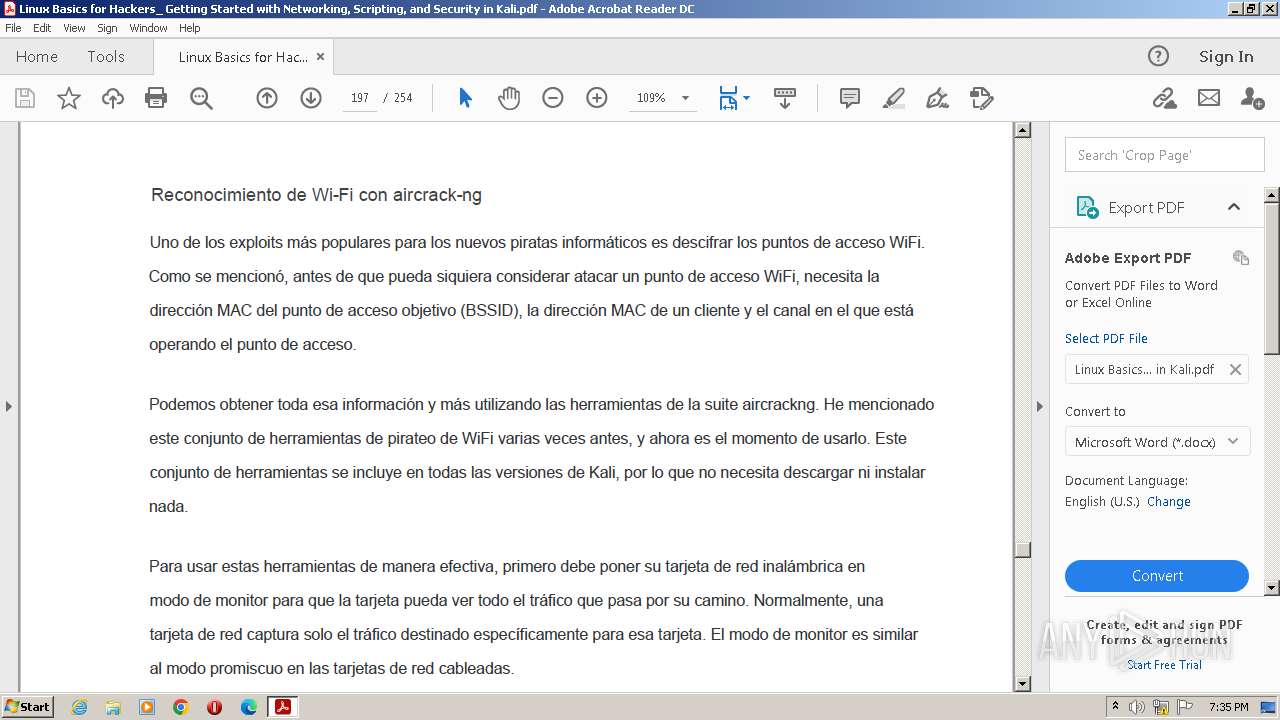Open the sign document pen tool
The width and height of the screenshot is (1280, 720).
click(x=937, y=98)
